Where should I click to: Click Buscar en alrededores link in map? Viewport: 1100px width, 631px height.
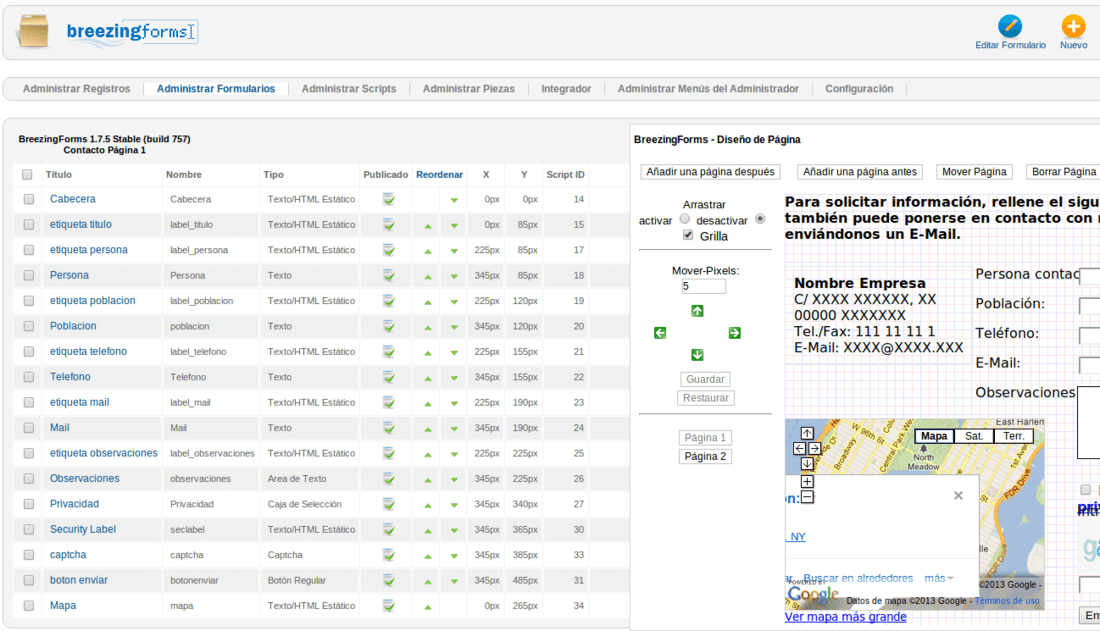(858, 578)
